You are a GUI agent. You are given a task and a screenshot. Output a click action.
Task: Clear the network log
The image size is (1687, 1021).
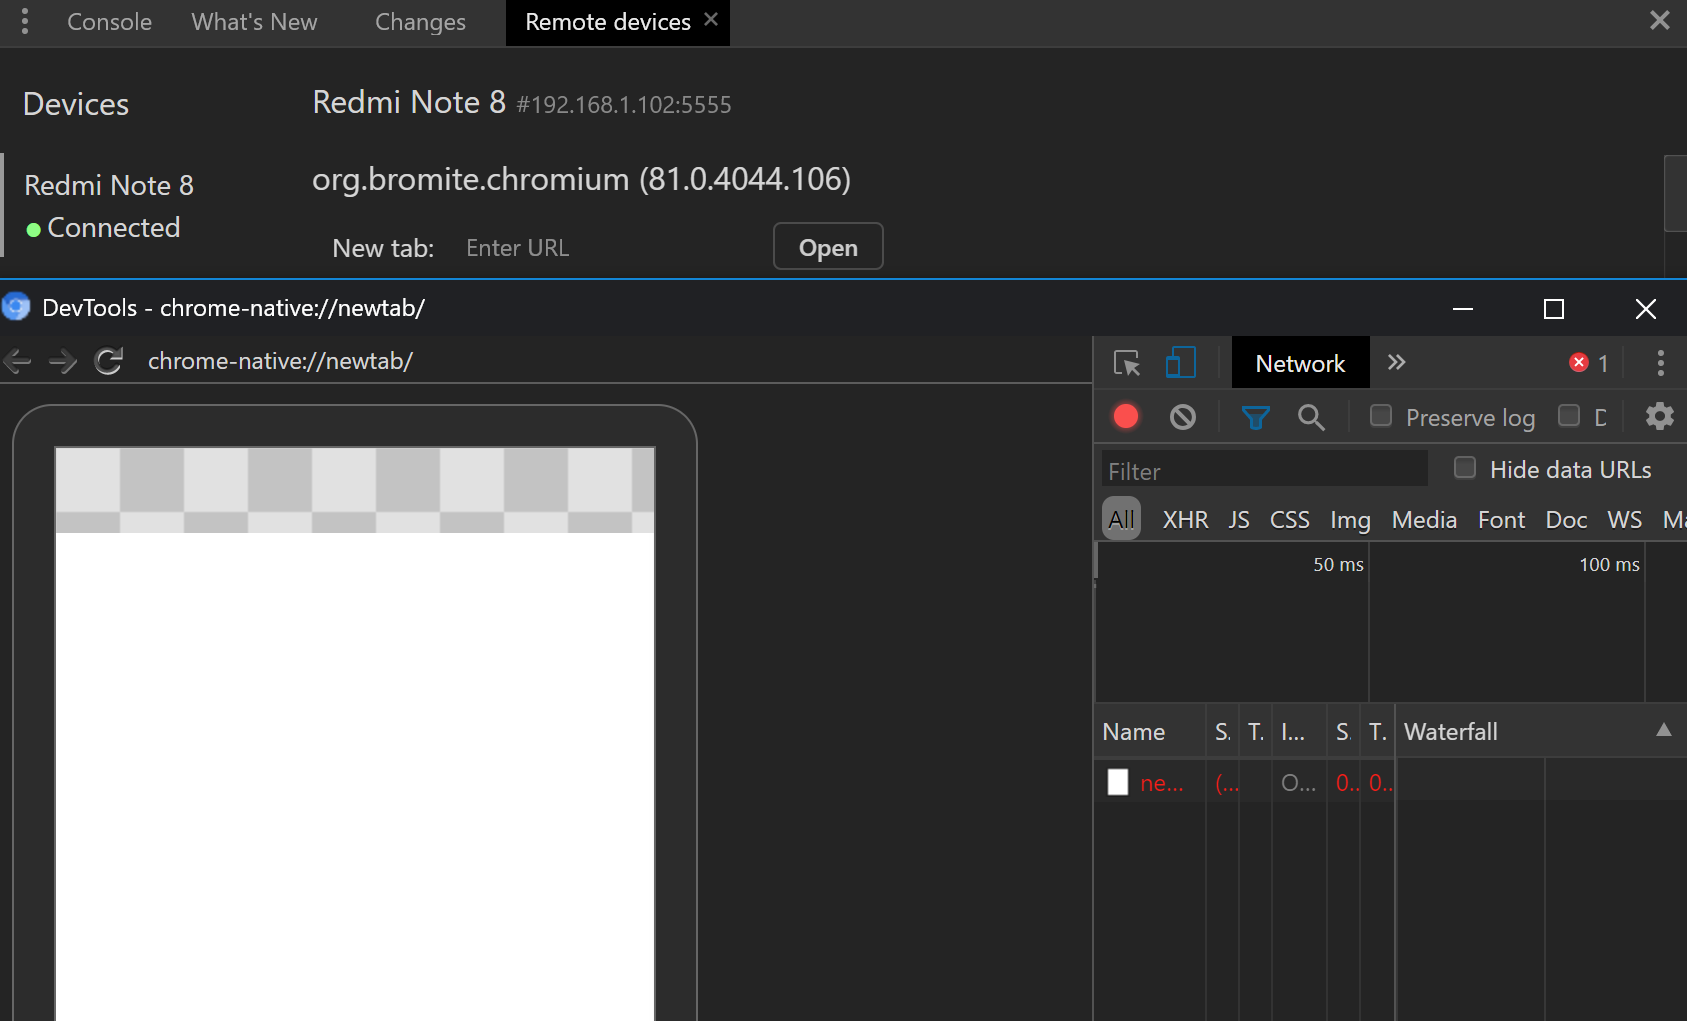[1183, 416]
